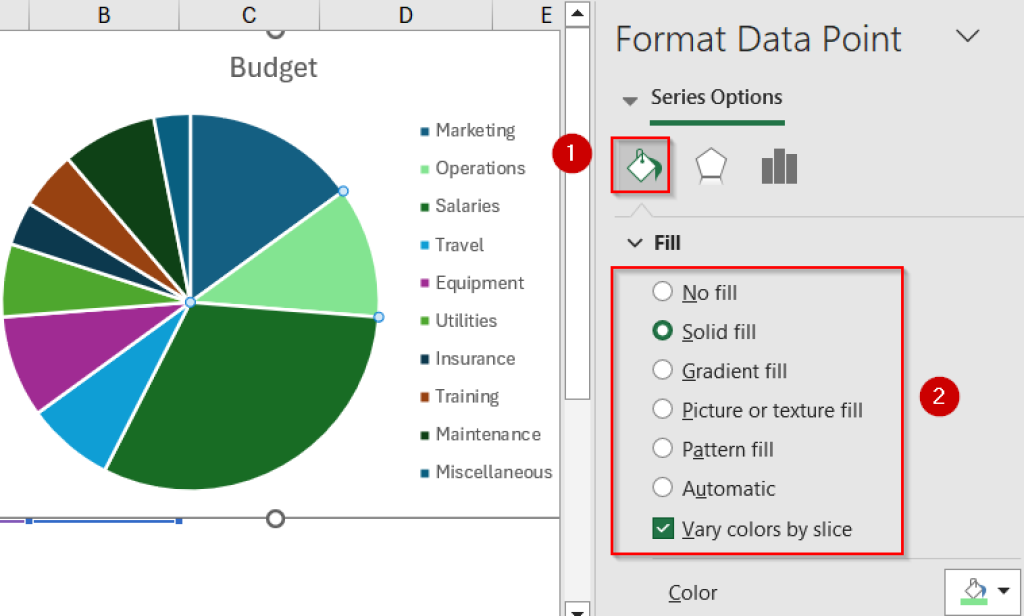Open the Format Data Point dropdown arrow
The width and height of the screenshot is (1024, 616).
pyautogui.click(x=967, y=36)
